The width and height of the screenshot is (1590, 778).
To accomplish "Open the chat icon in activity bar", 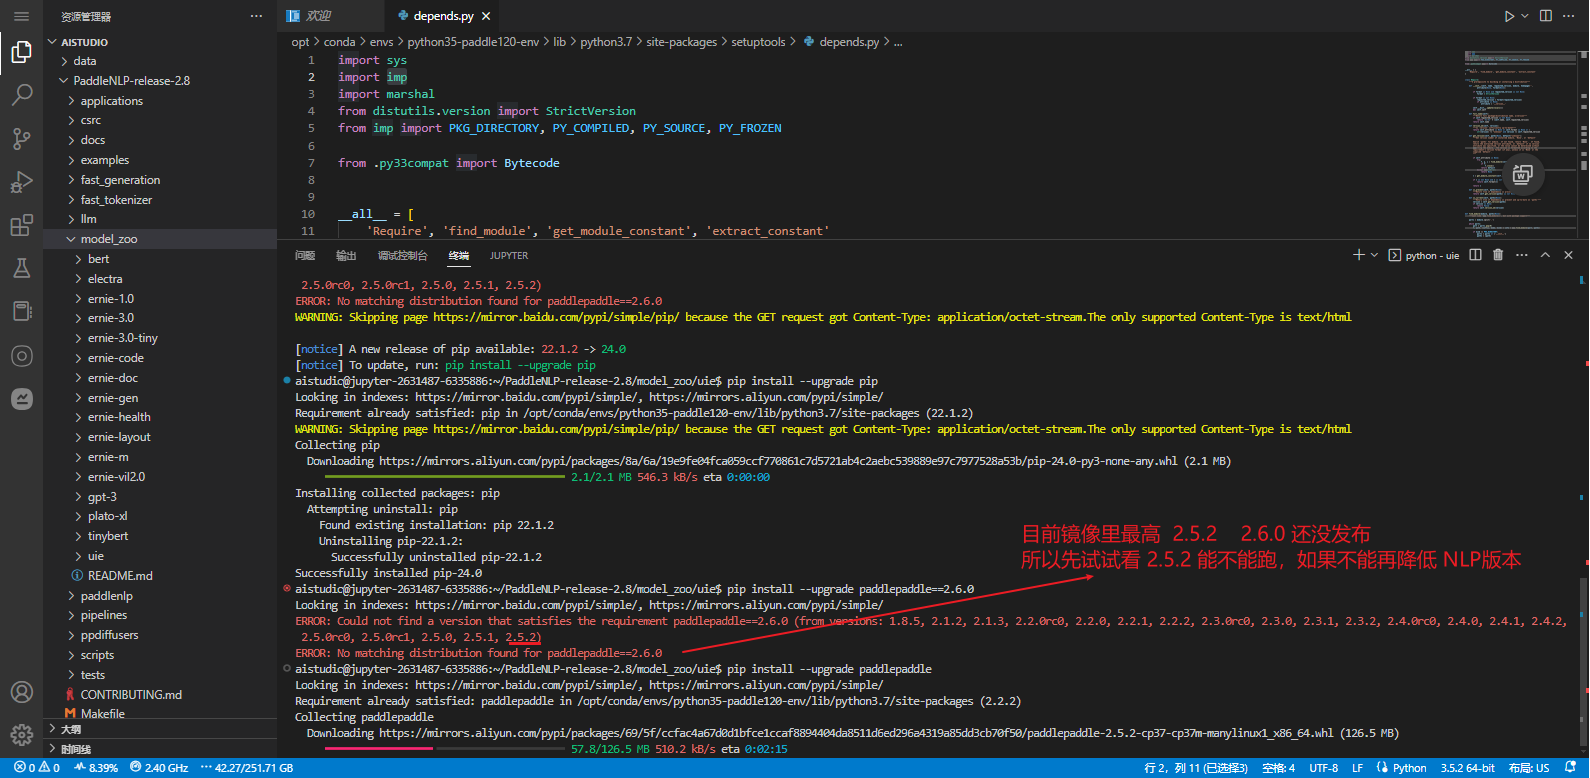I will tap(21, 399).
